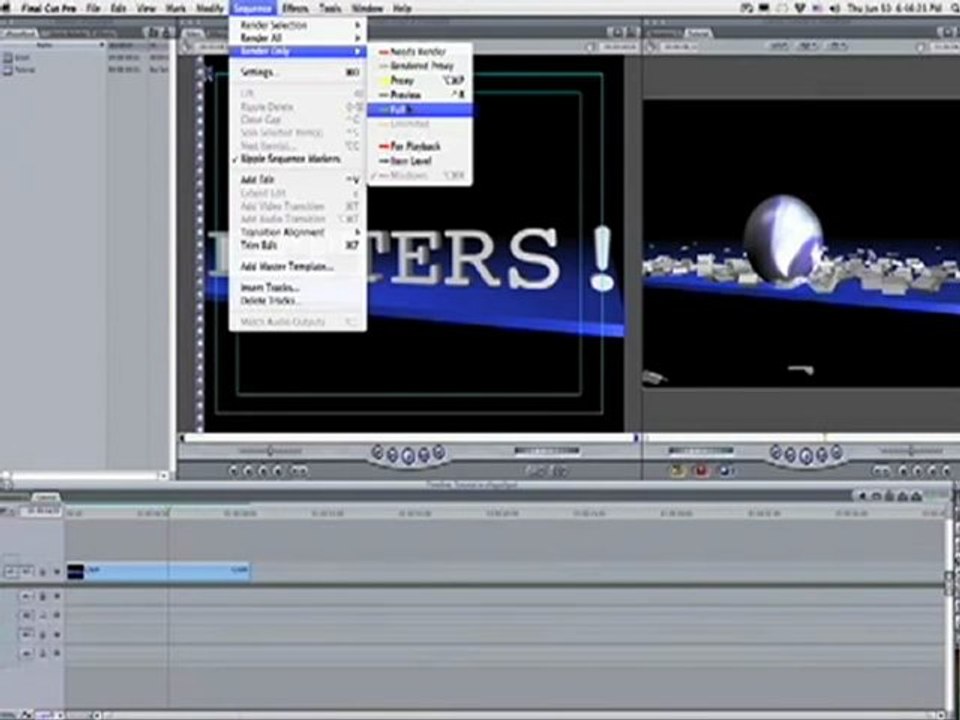The height and width of the screenshot is (720, 960).
Task: Open the Effects menu
Action: (x=295, y=8)
